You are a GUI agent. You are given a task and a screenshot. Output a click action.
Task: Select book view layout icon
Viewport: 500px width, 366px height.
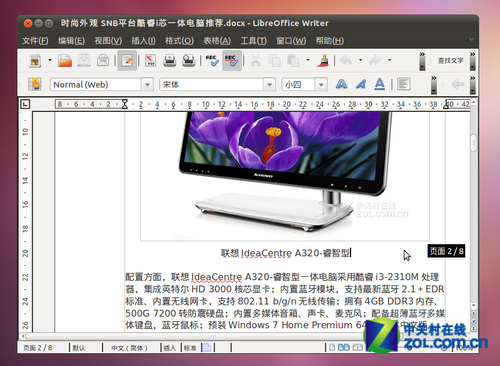pyautogui.click(x=358, y=348)
